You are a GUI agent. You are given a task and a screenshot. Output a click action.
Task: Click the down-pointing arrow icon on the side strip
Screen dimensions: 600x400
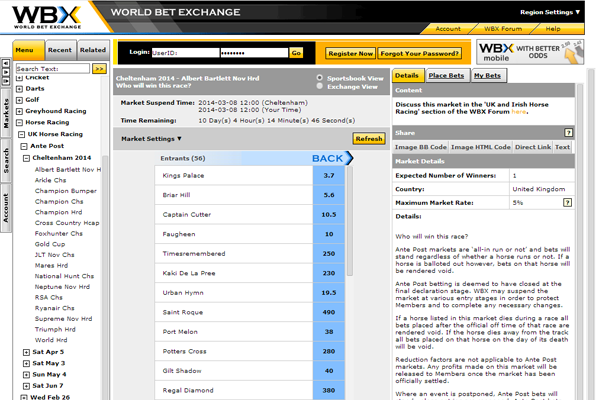[6, 72]
